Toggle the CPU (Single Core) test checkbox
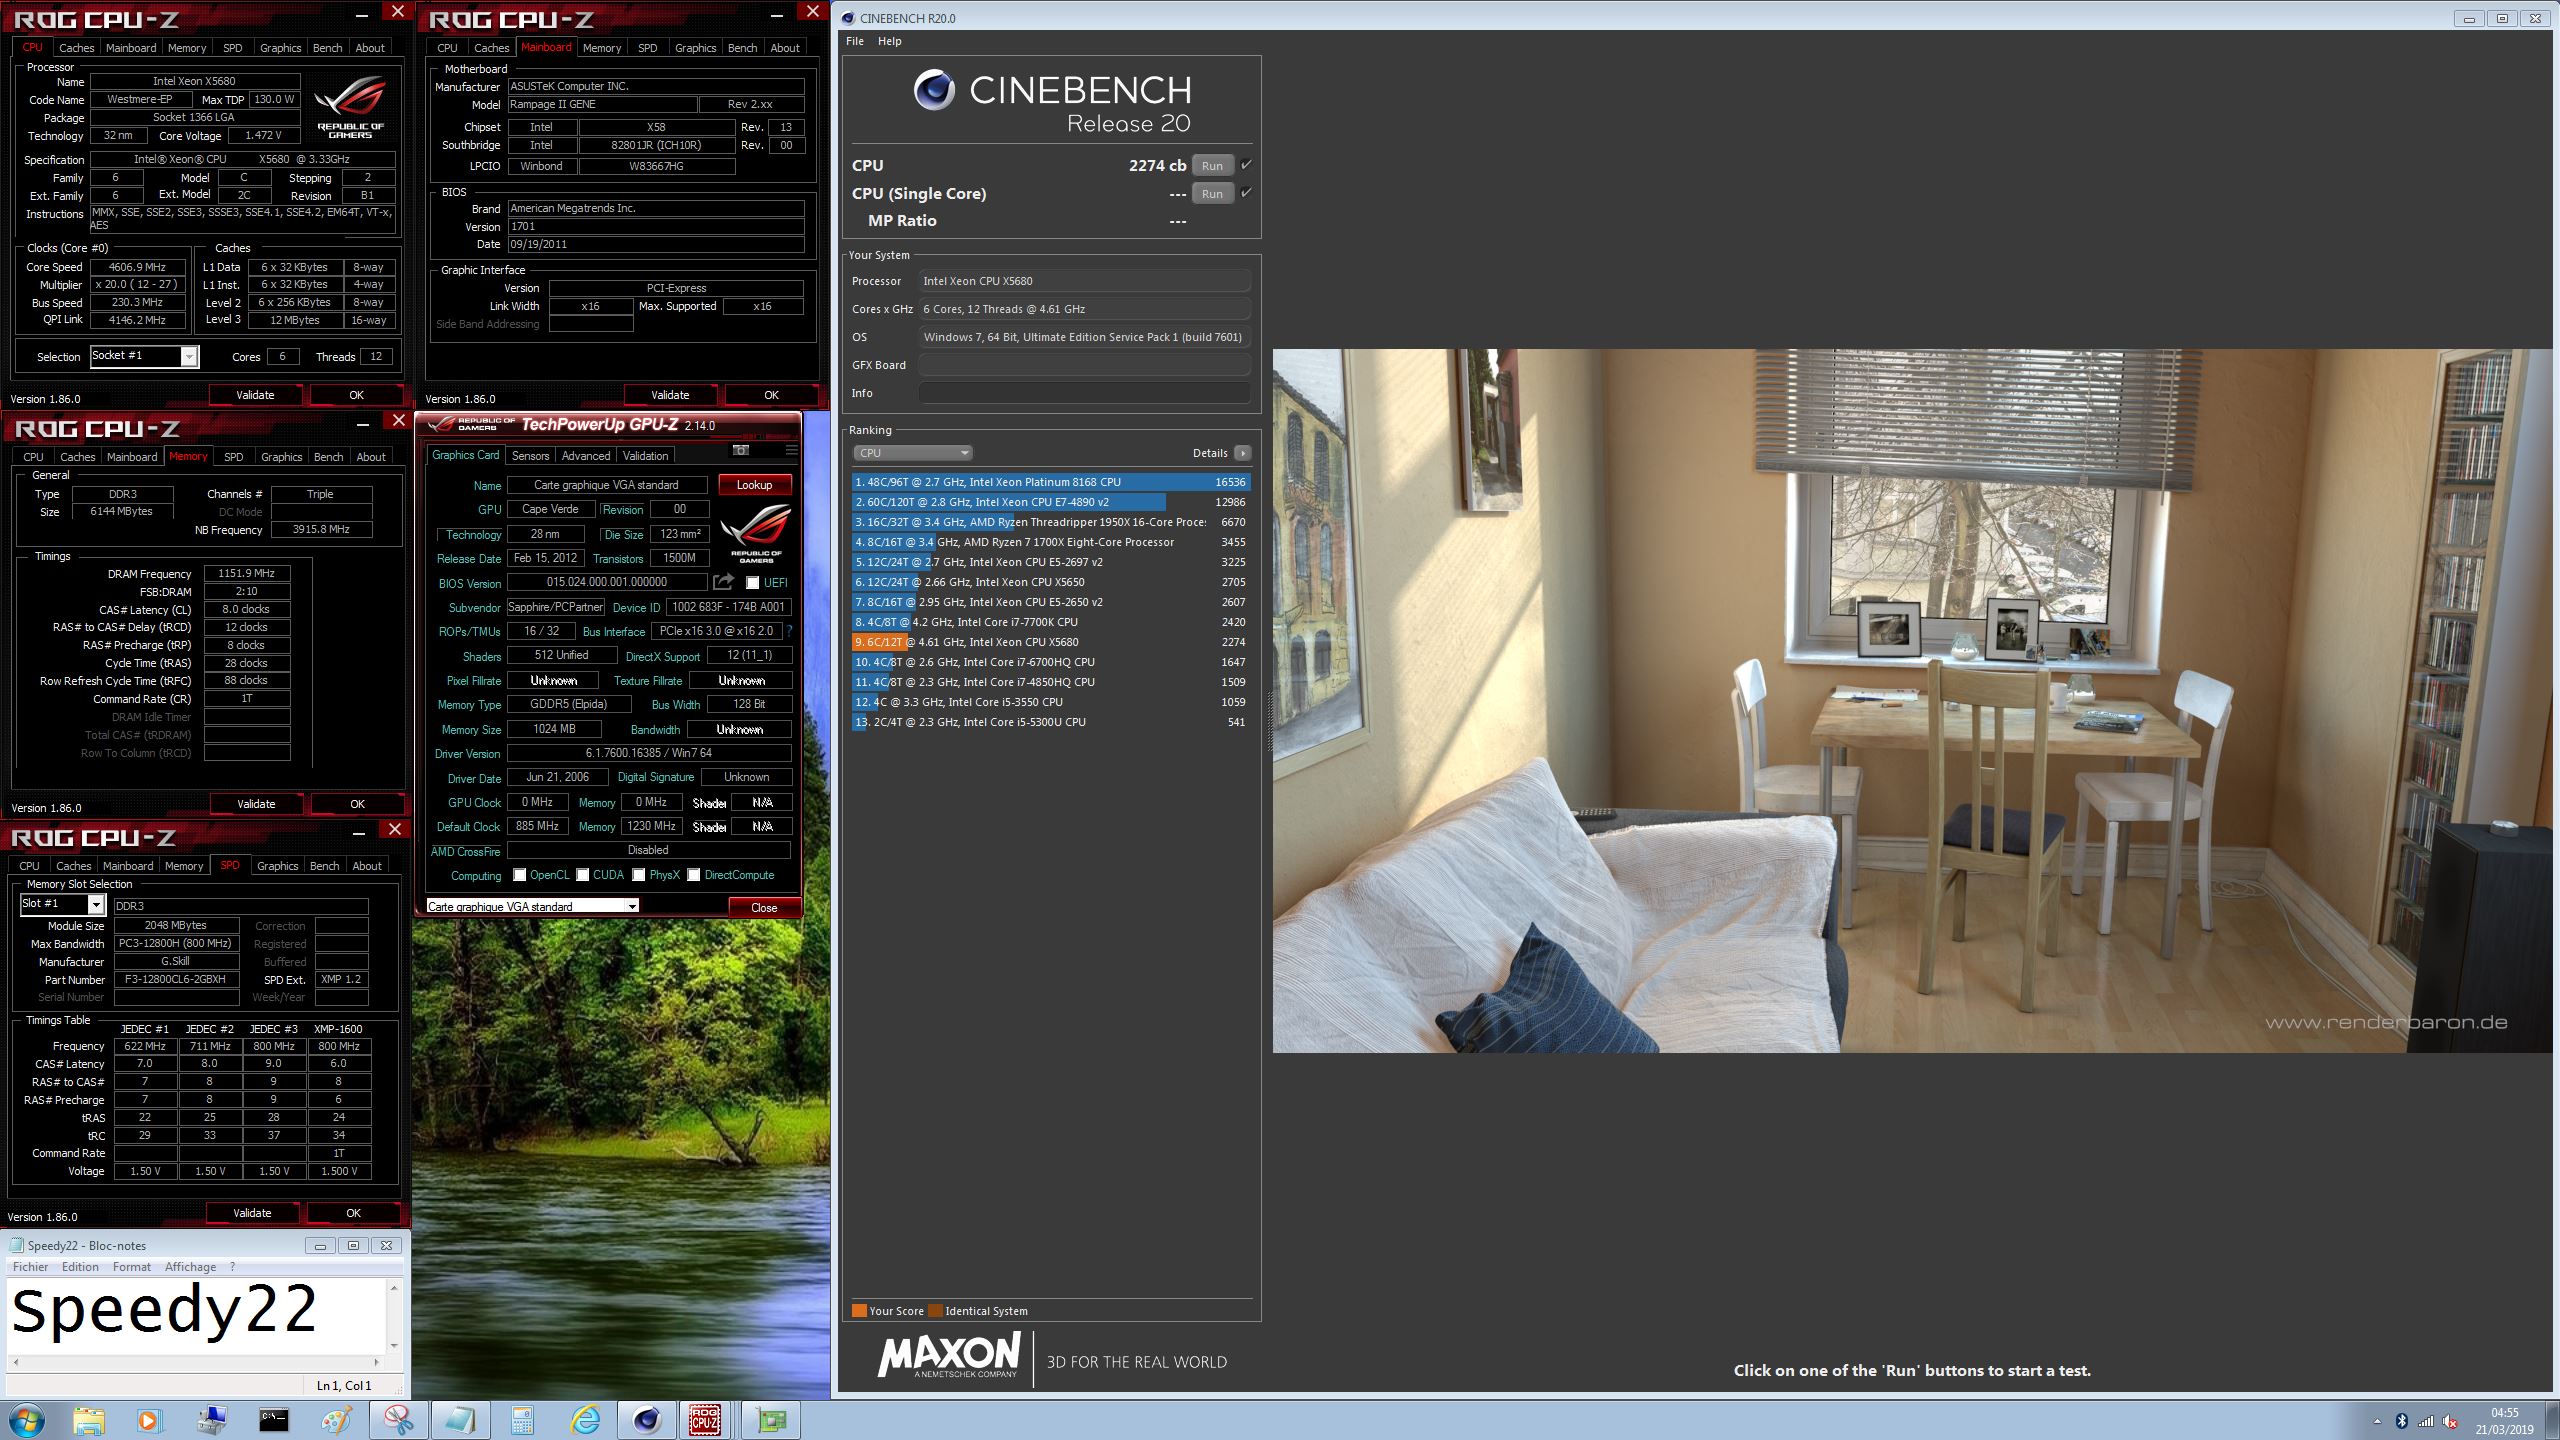This screenshot has height=1440, width=2560. point(1246,193)
